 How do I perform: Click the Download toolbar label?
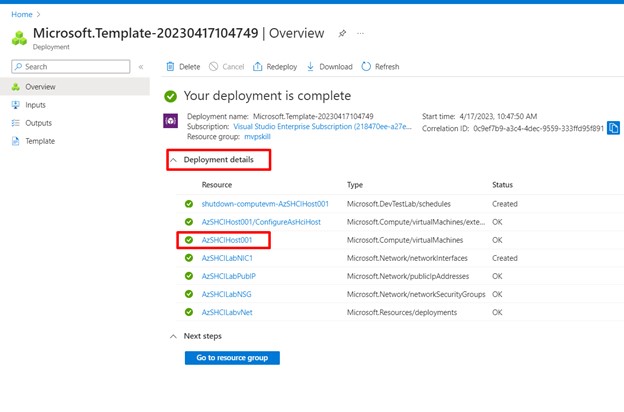[336, 67]
